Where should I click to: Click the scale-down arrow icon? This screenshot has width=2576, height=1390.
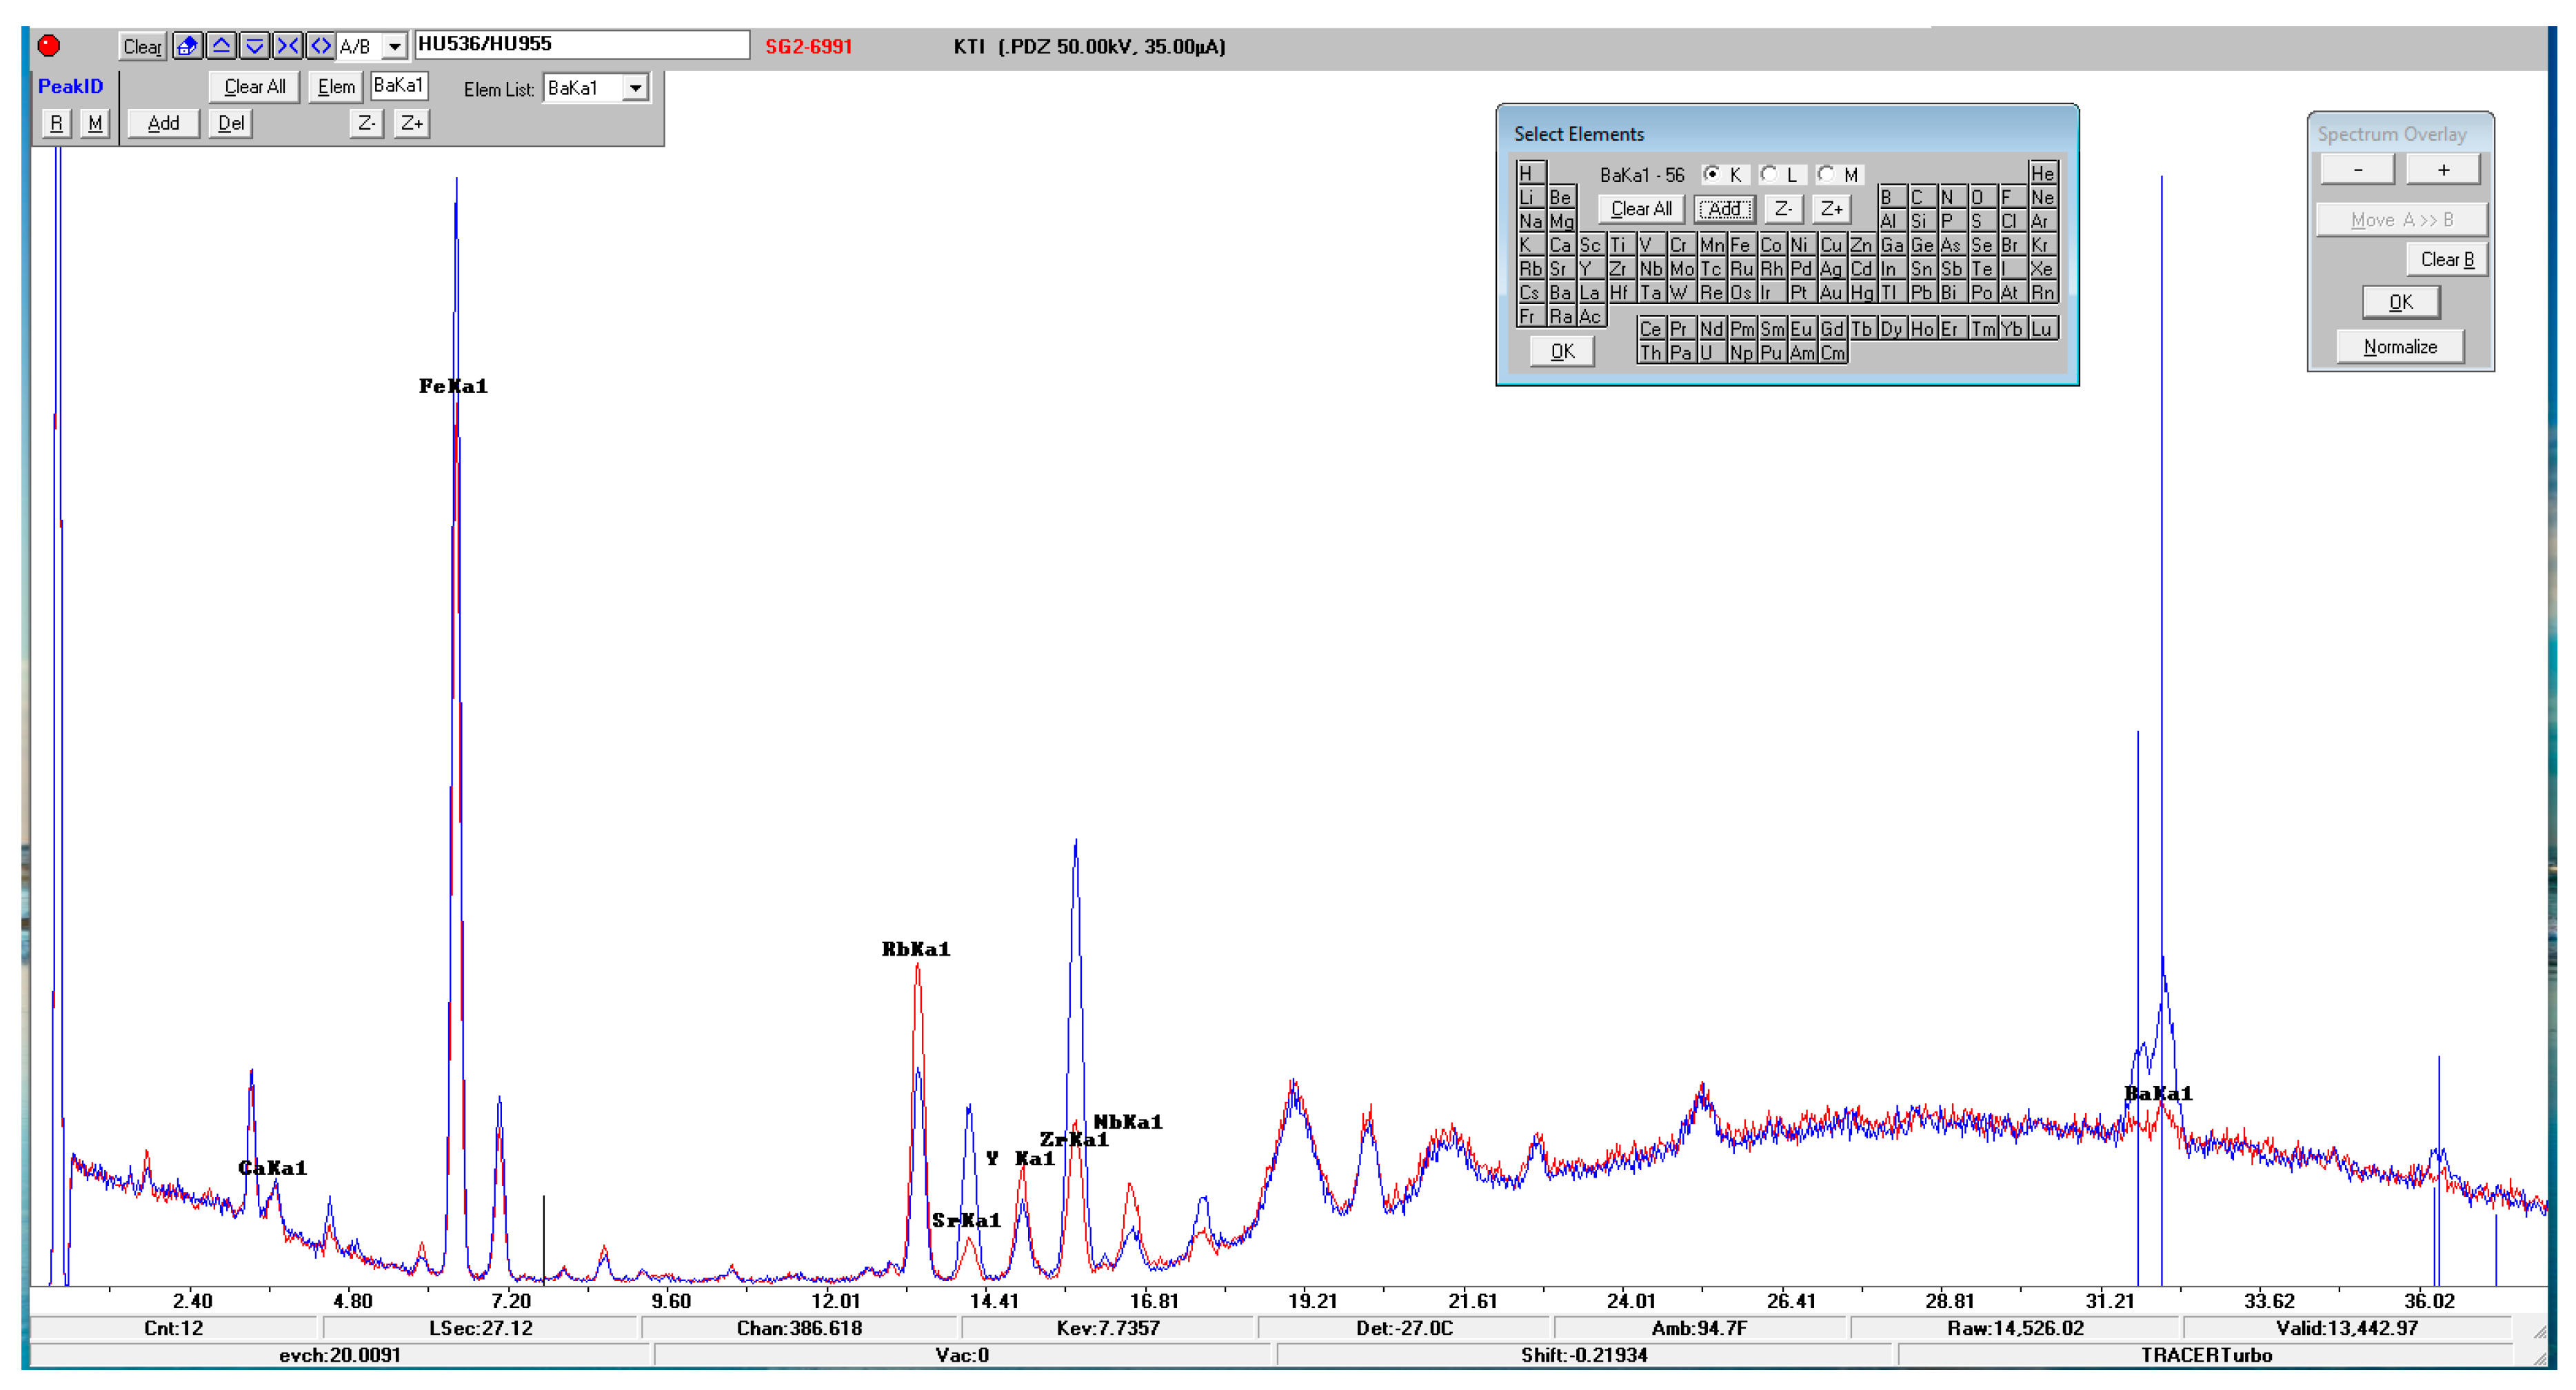pyautogui.click(x=255, y=46)
